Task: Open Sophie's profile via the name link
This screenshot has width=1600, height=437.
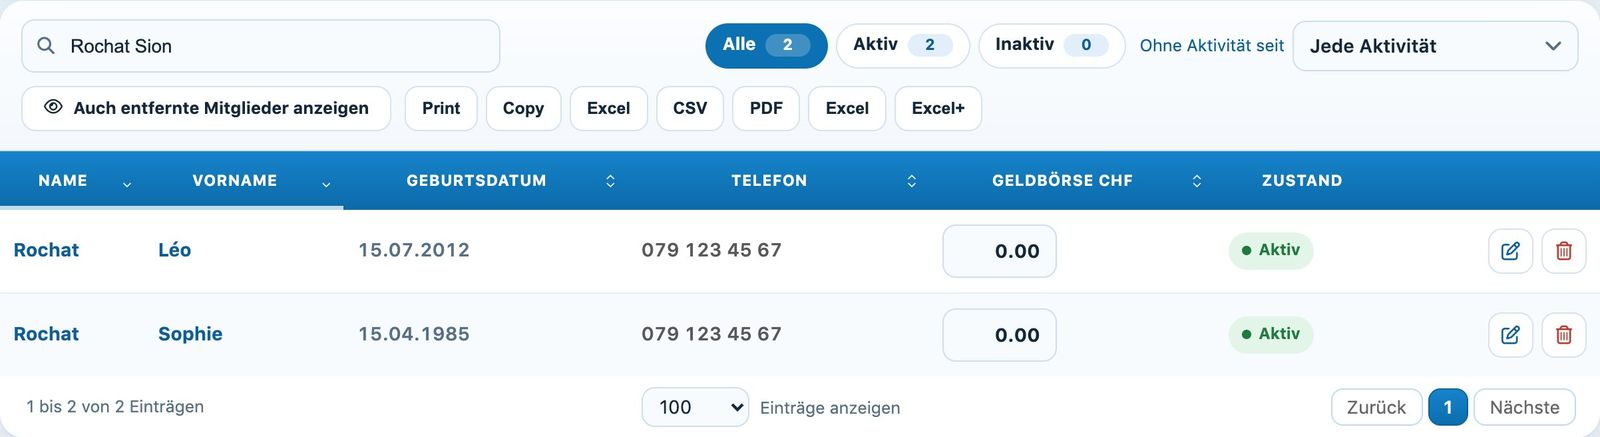Action: [x=190, y=334]
